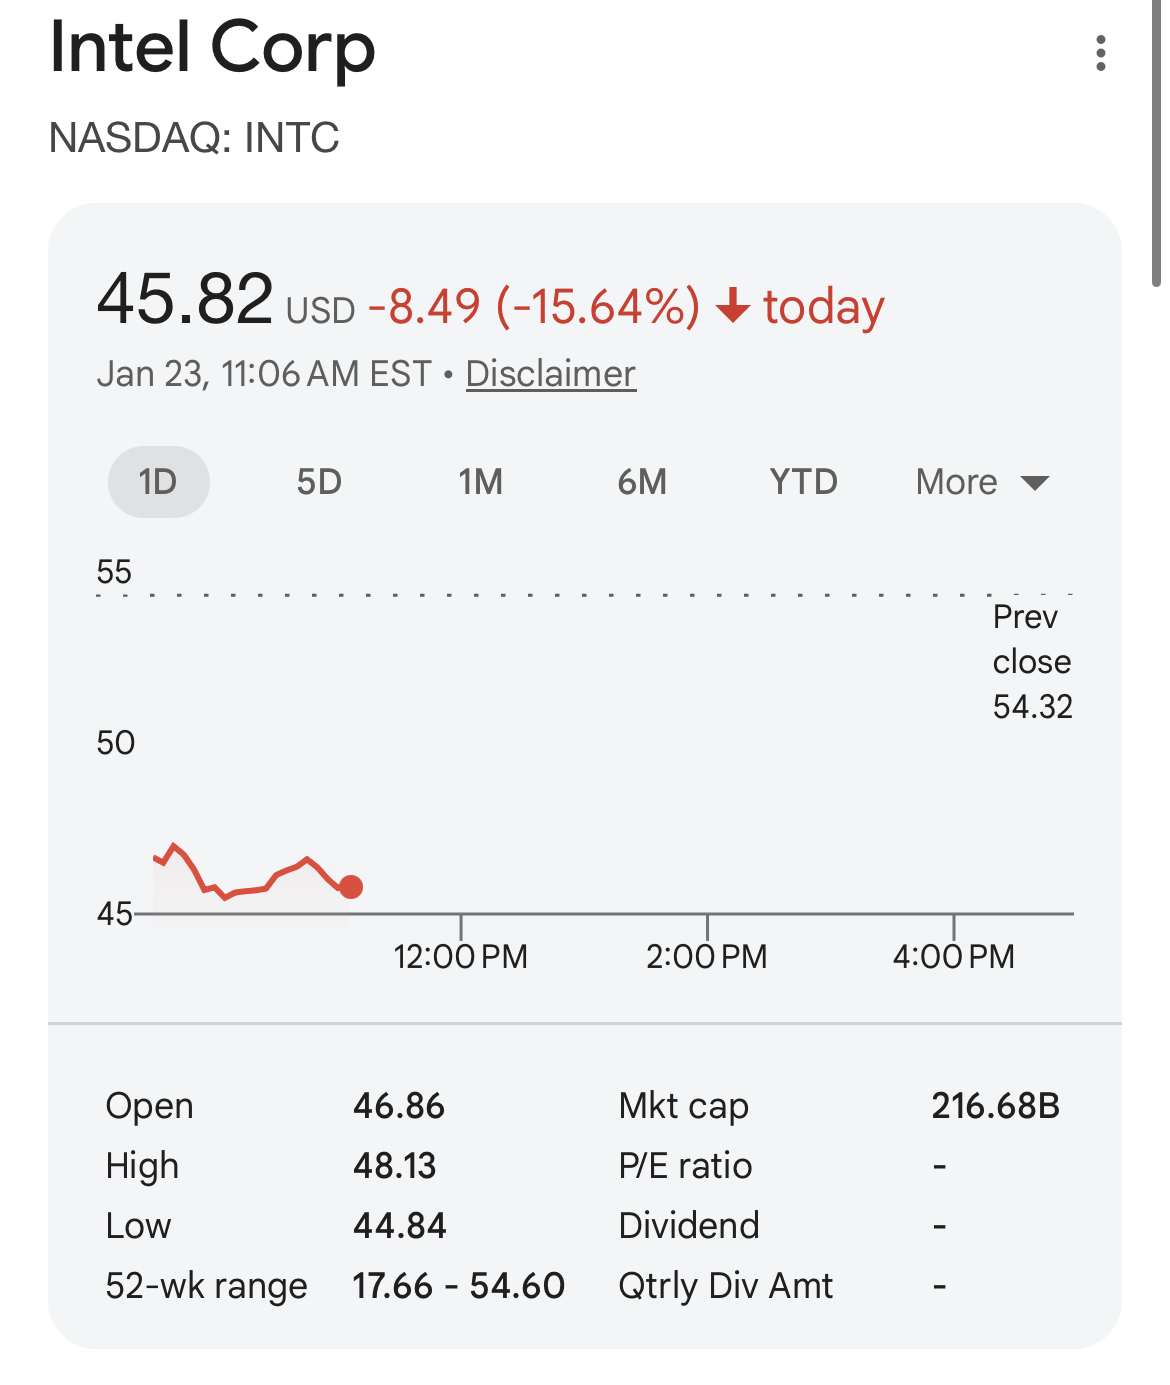Switch to the 5D chart range
This screenshot has width=1170, height=1385.
point(319,482)
